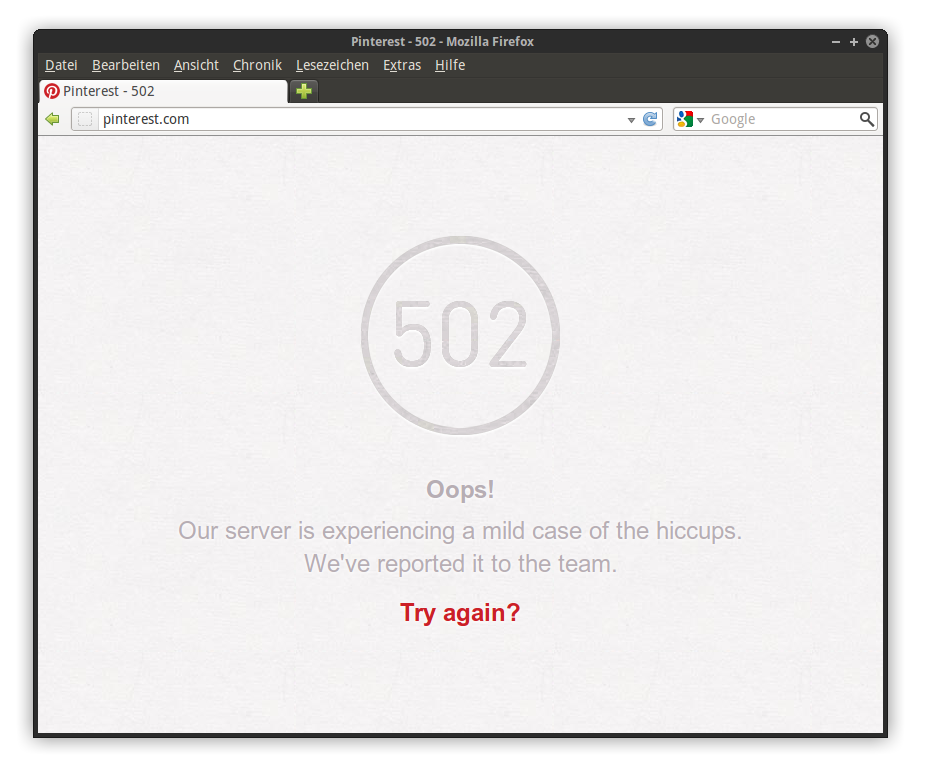Open the Chronik menu

(x=257, y=65)
